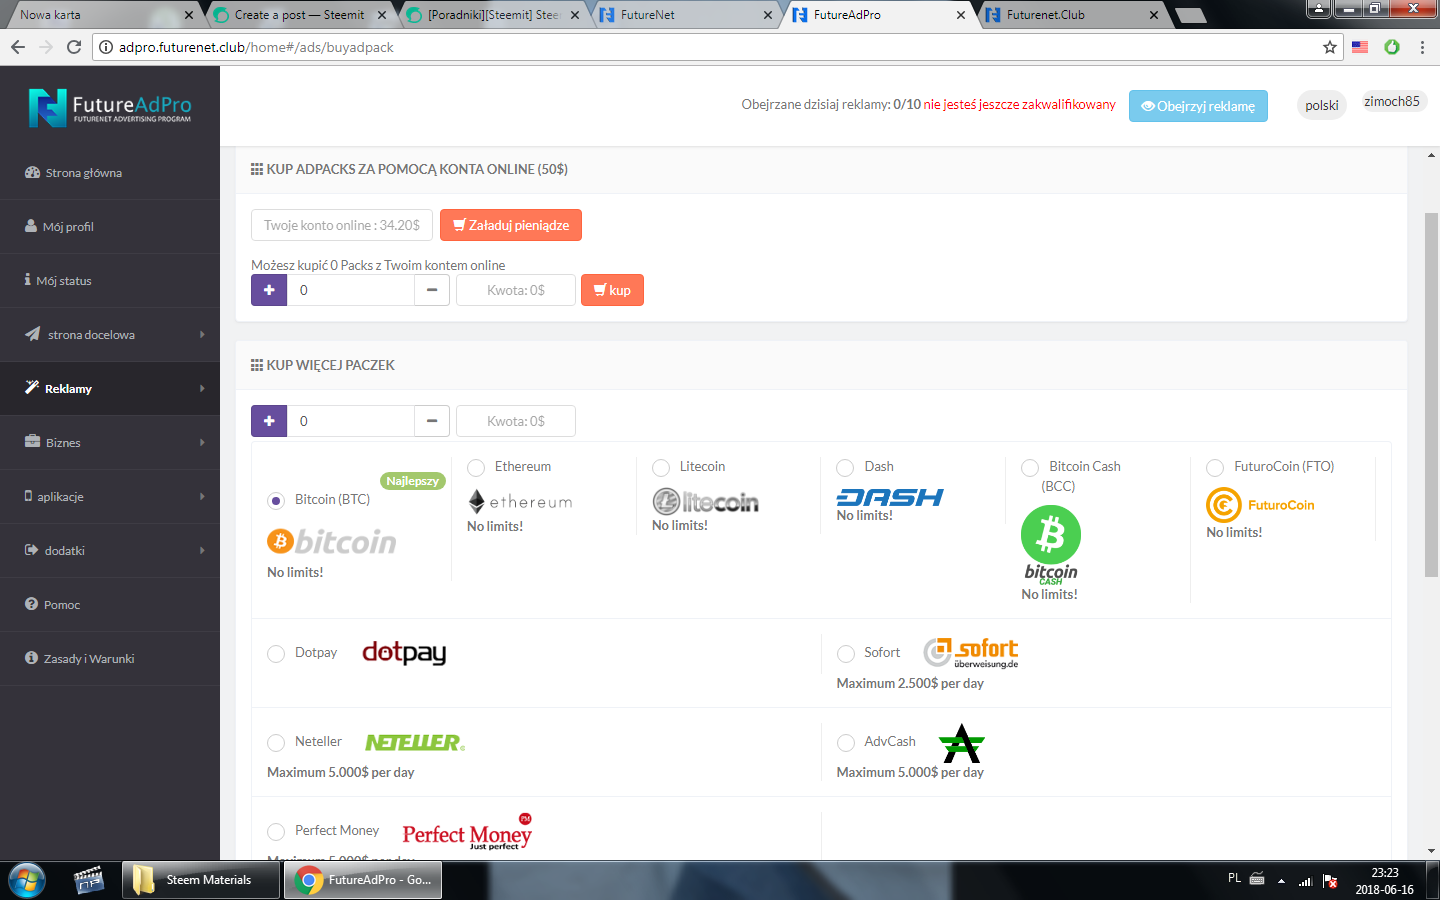Open Chrome menu three dots
The image size is (1440, 900).
pyautogui.click(x=1422, y=47)
